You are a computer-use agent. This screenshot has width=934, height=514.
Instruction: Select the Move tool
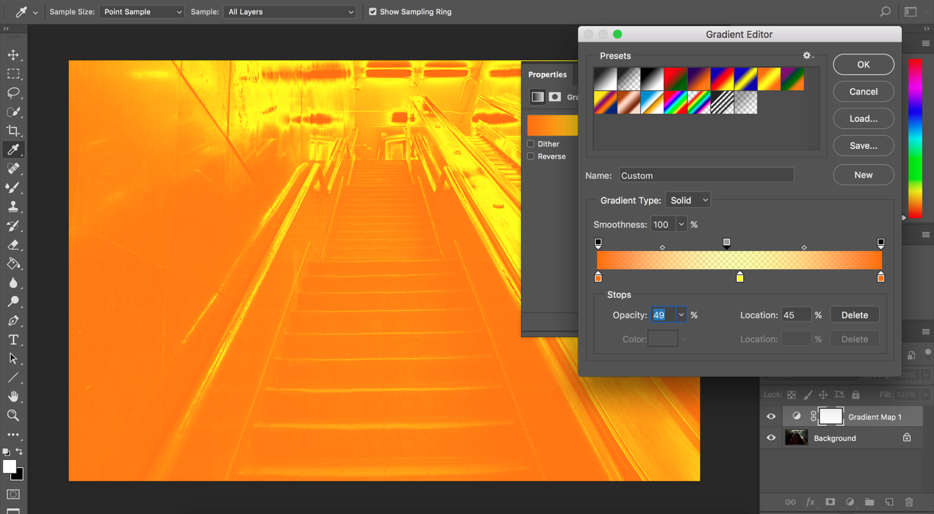point(13,55)
